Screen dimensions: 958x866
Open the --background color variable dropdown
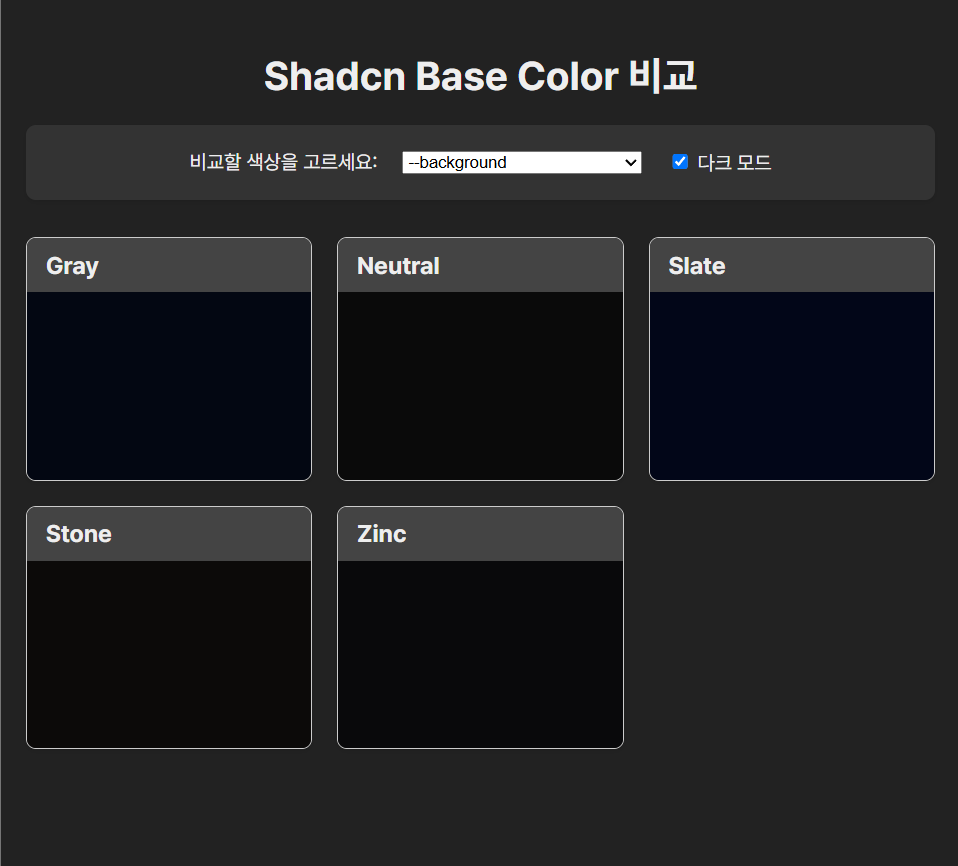(522, 163)
